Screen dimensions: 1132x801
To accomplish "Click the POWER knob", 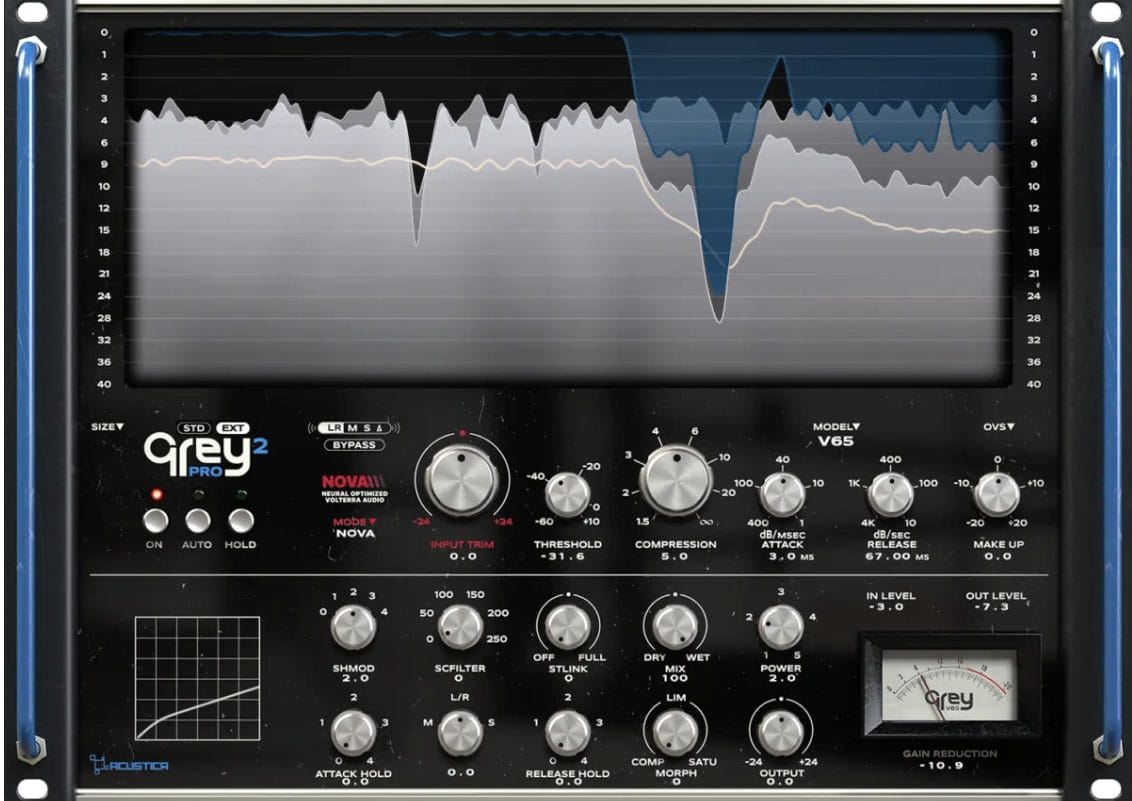I will [x=781, y=627].
